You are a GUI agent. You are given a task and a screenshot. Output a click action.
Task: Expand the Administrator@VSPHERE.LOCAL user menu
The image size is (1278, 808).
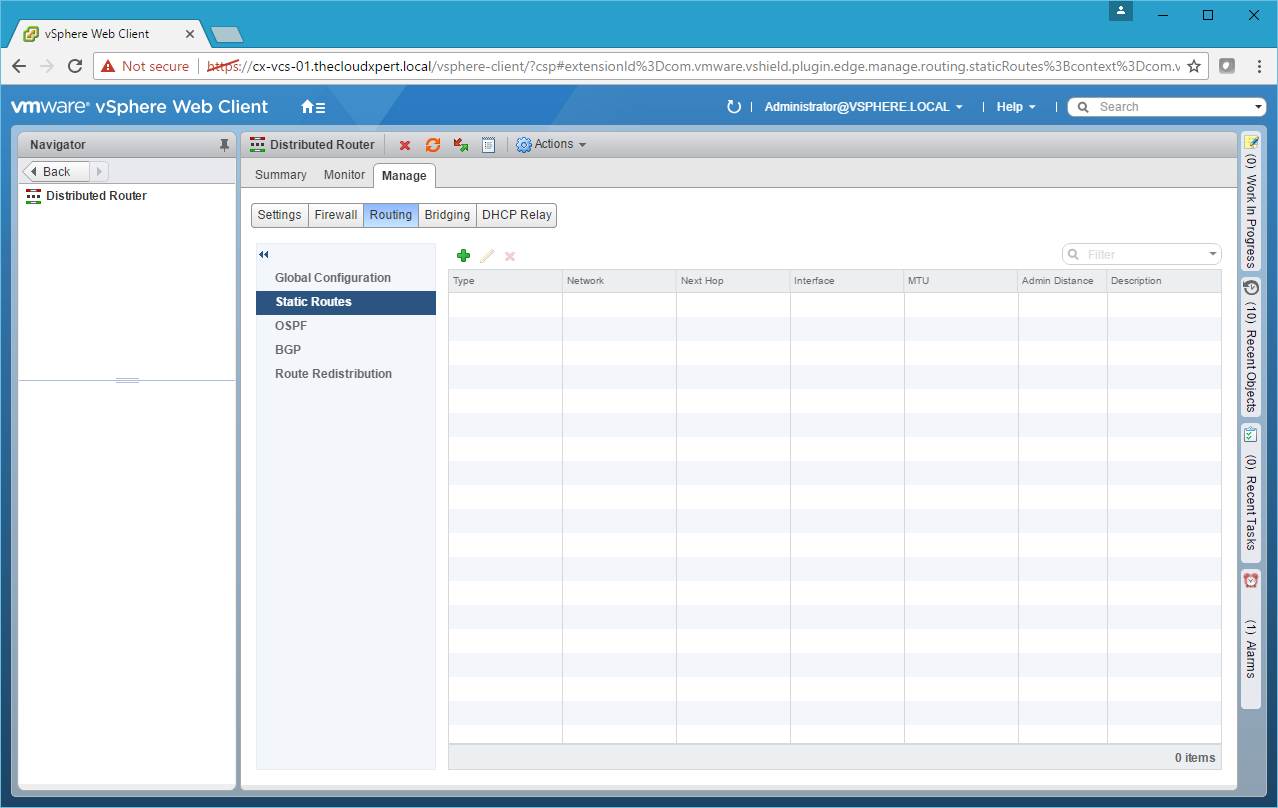tap(863, 107)
